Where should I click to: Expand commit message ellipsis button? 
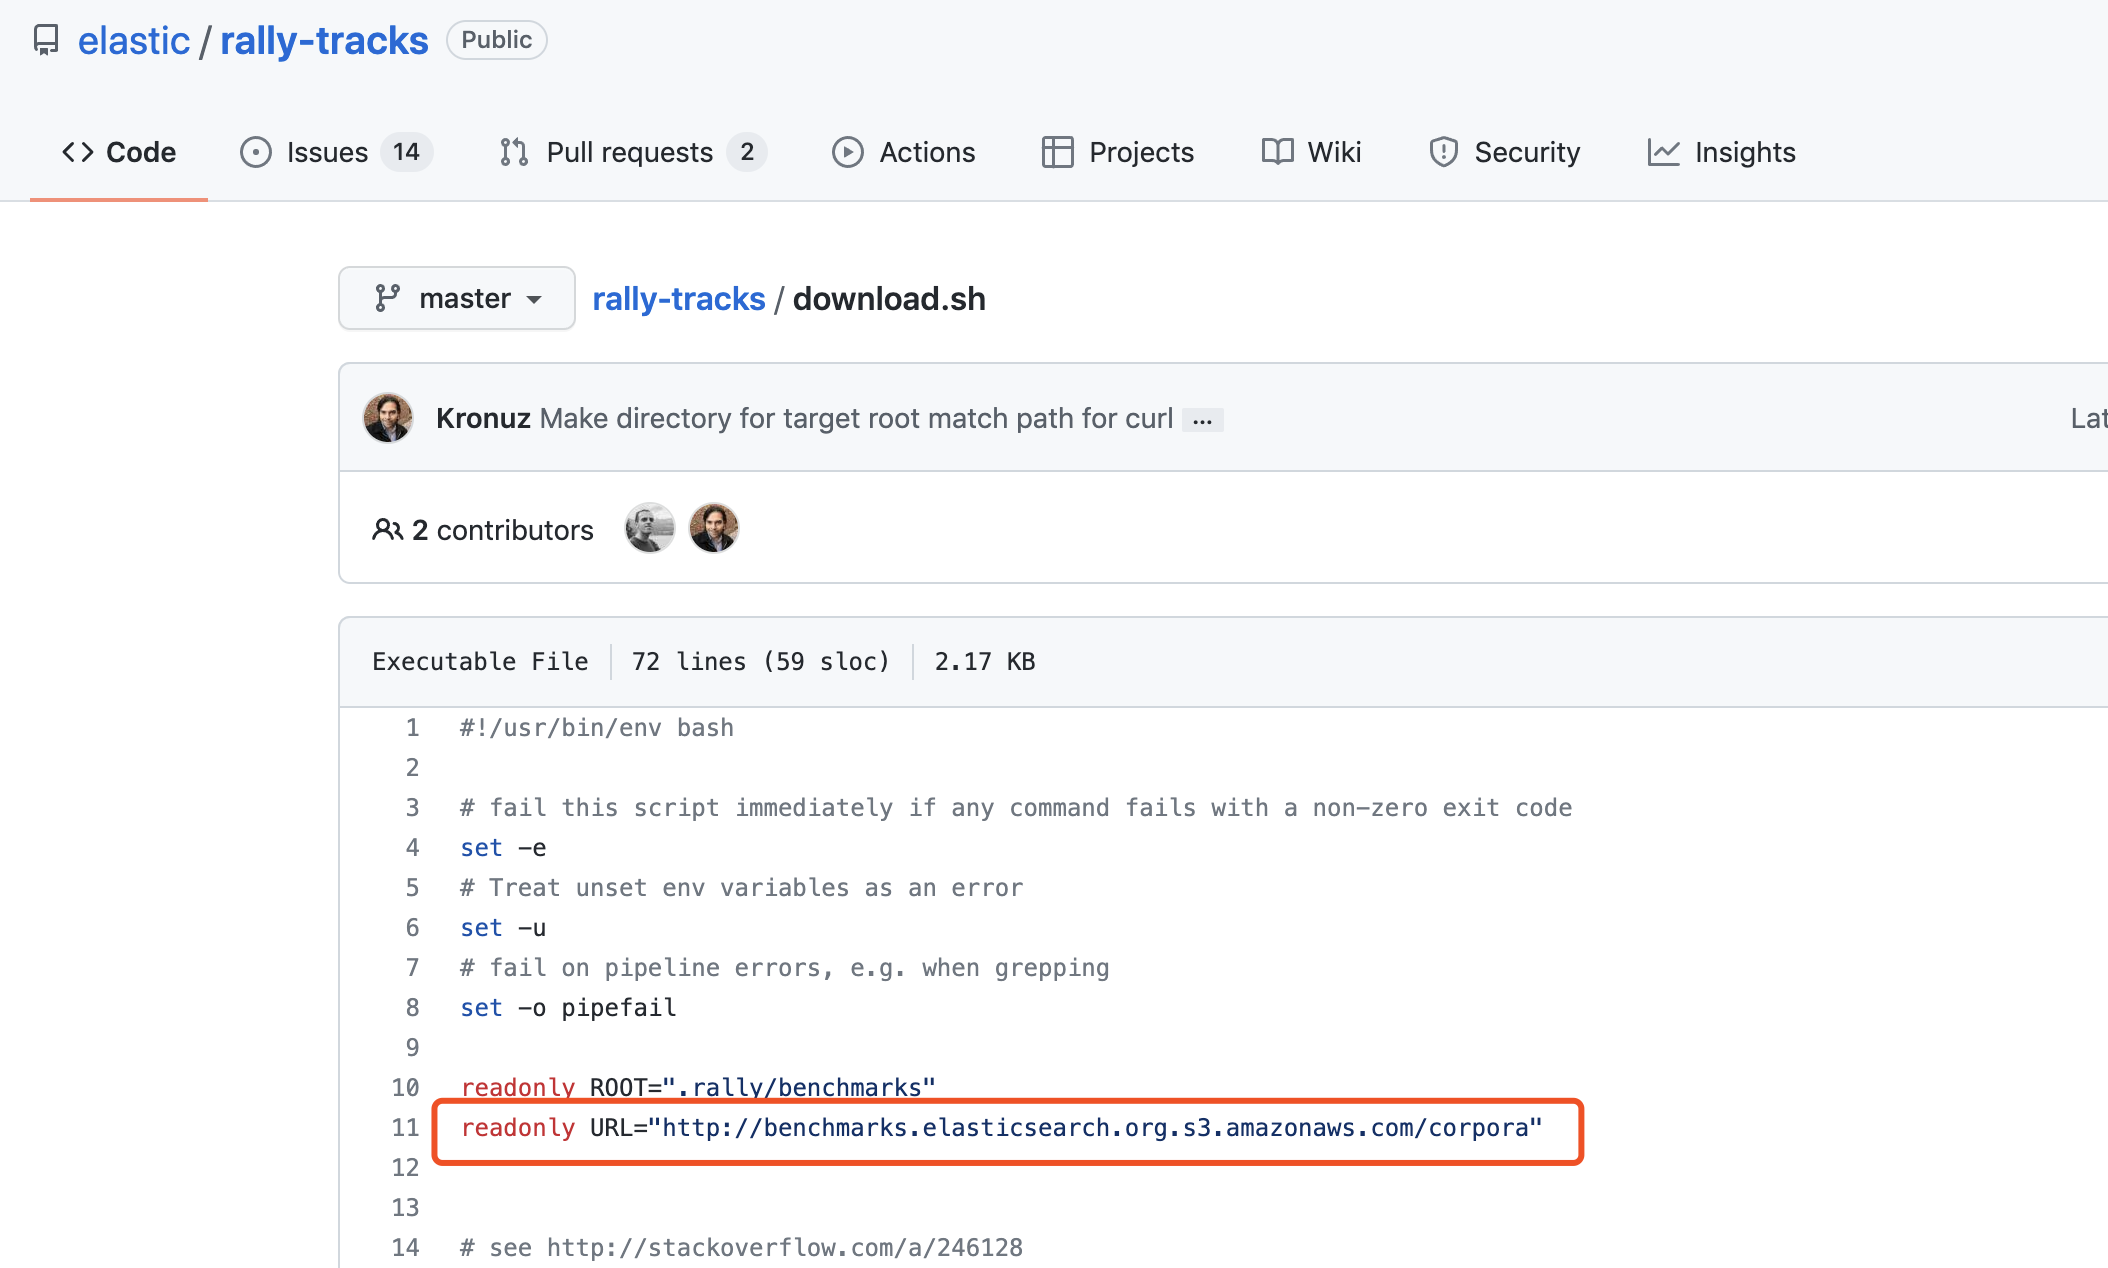pyautogui.click(x=1202, y=420)
